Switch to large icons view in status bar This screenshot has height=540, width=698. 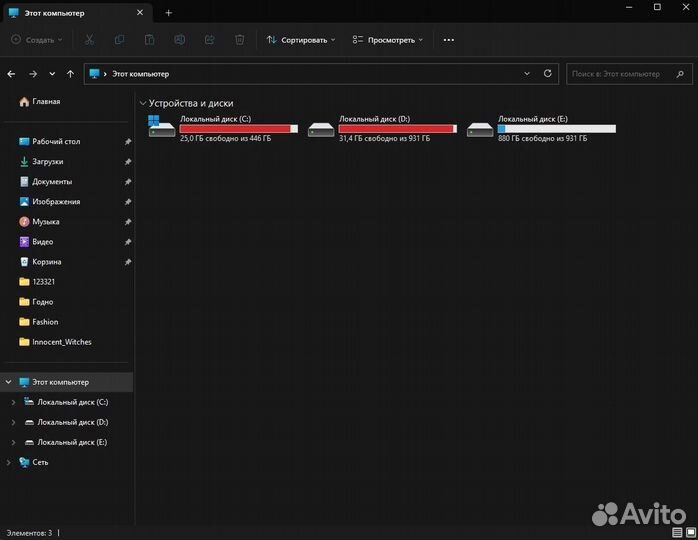coord(690,532)
